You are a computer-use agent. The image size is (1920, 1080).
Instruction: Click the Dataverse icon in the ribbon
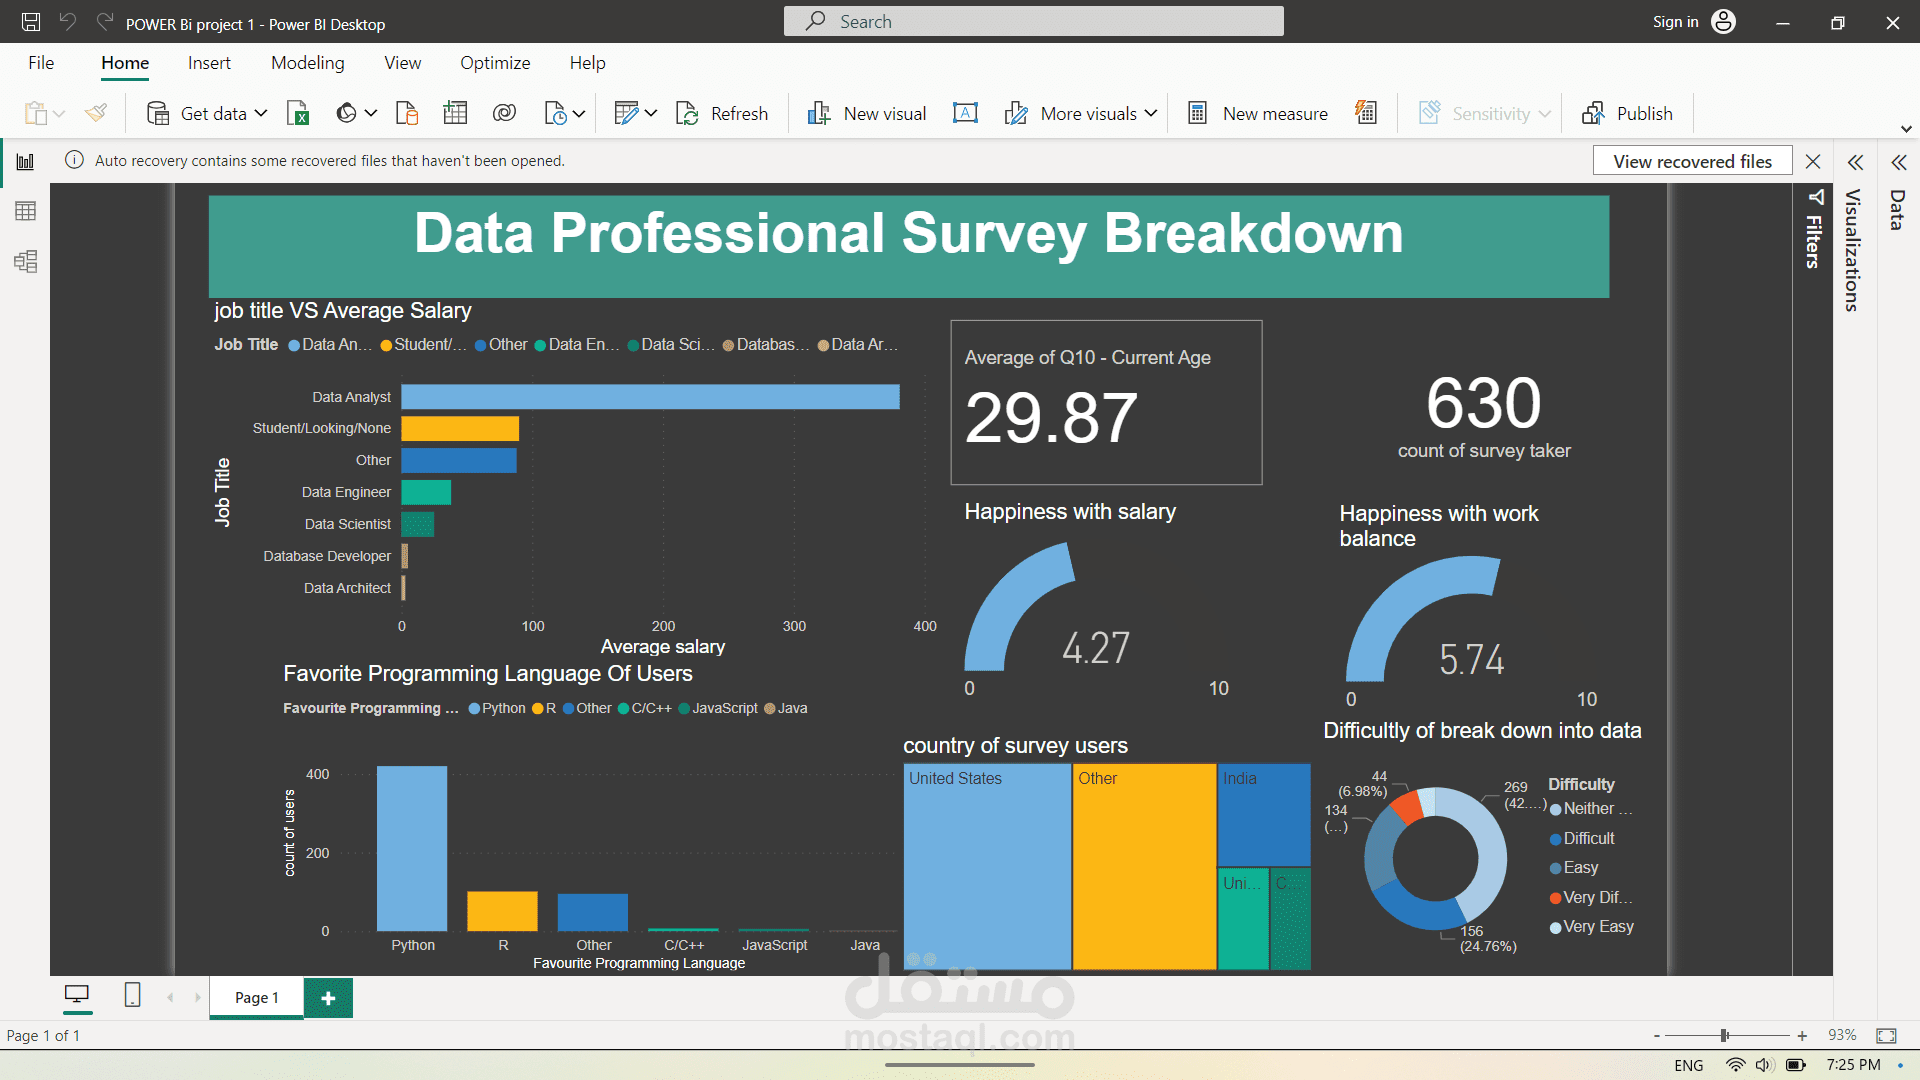504,114
